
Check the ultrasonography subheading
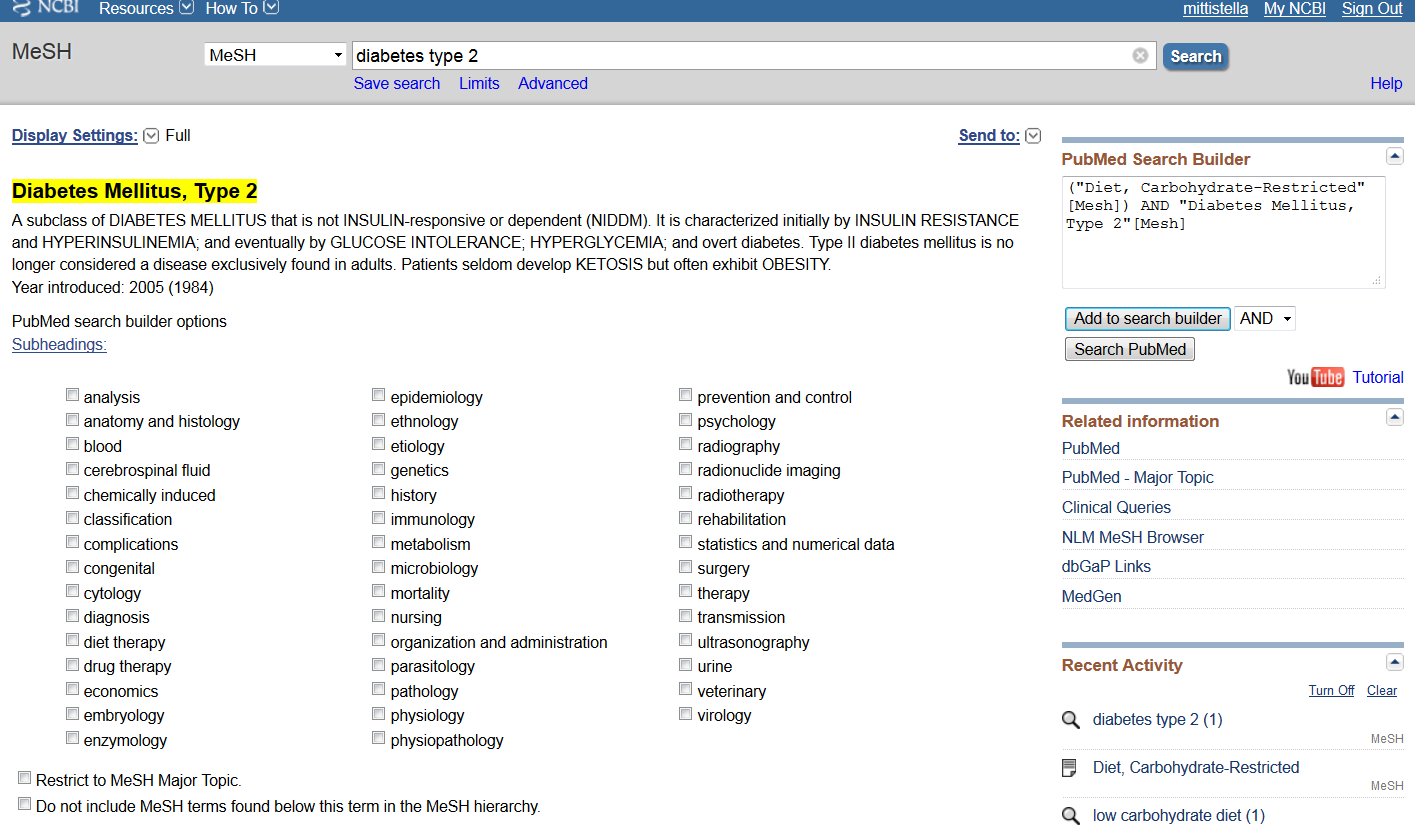[686, 641]
